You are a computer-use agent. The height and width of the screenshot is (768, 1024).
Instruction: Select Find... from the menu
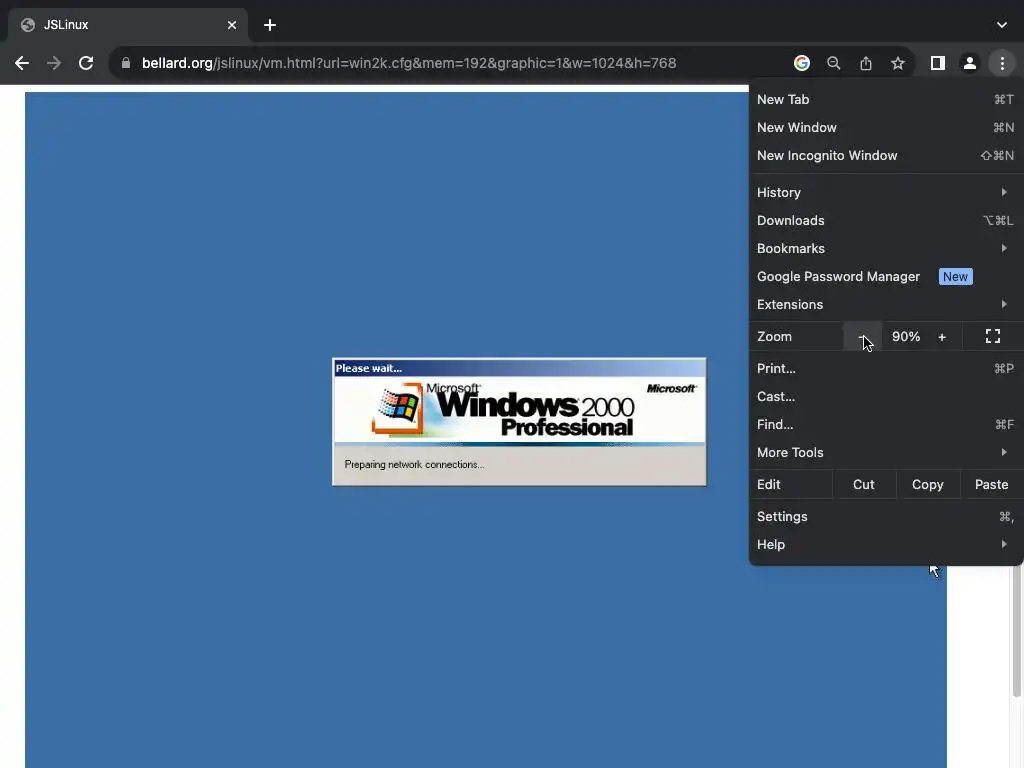pyautogui.click(x=885, y=424)
